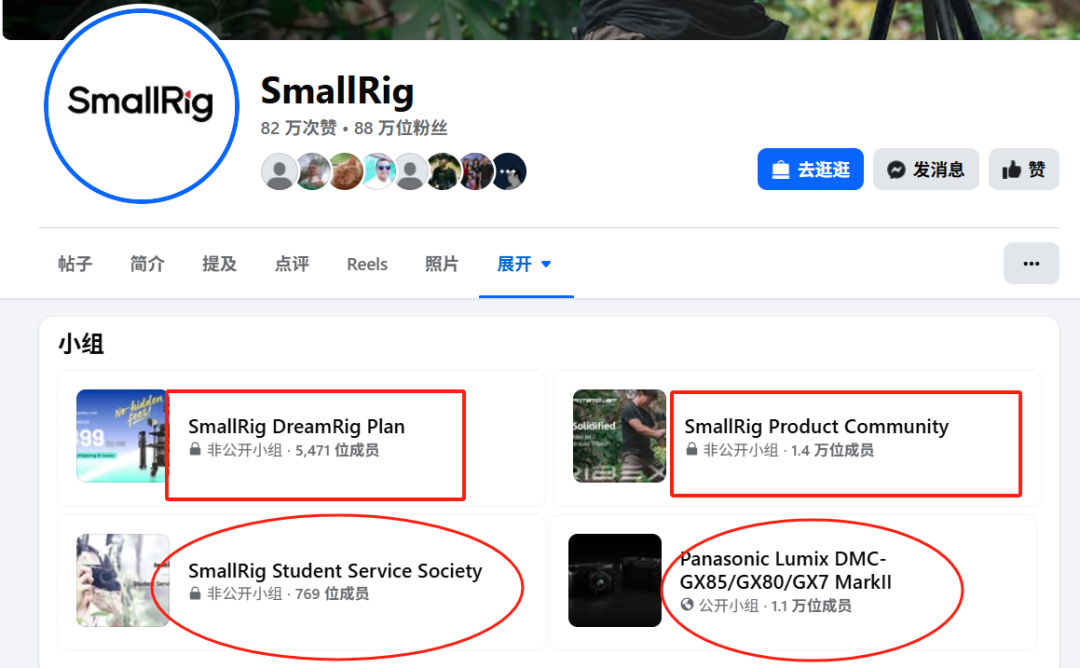
Task: Go to the 点评 tab
Action: pos(291,264)
